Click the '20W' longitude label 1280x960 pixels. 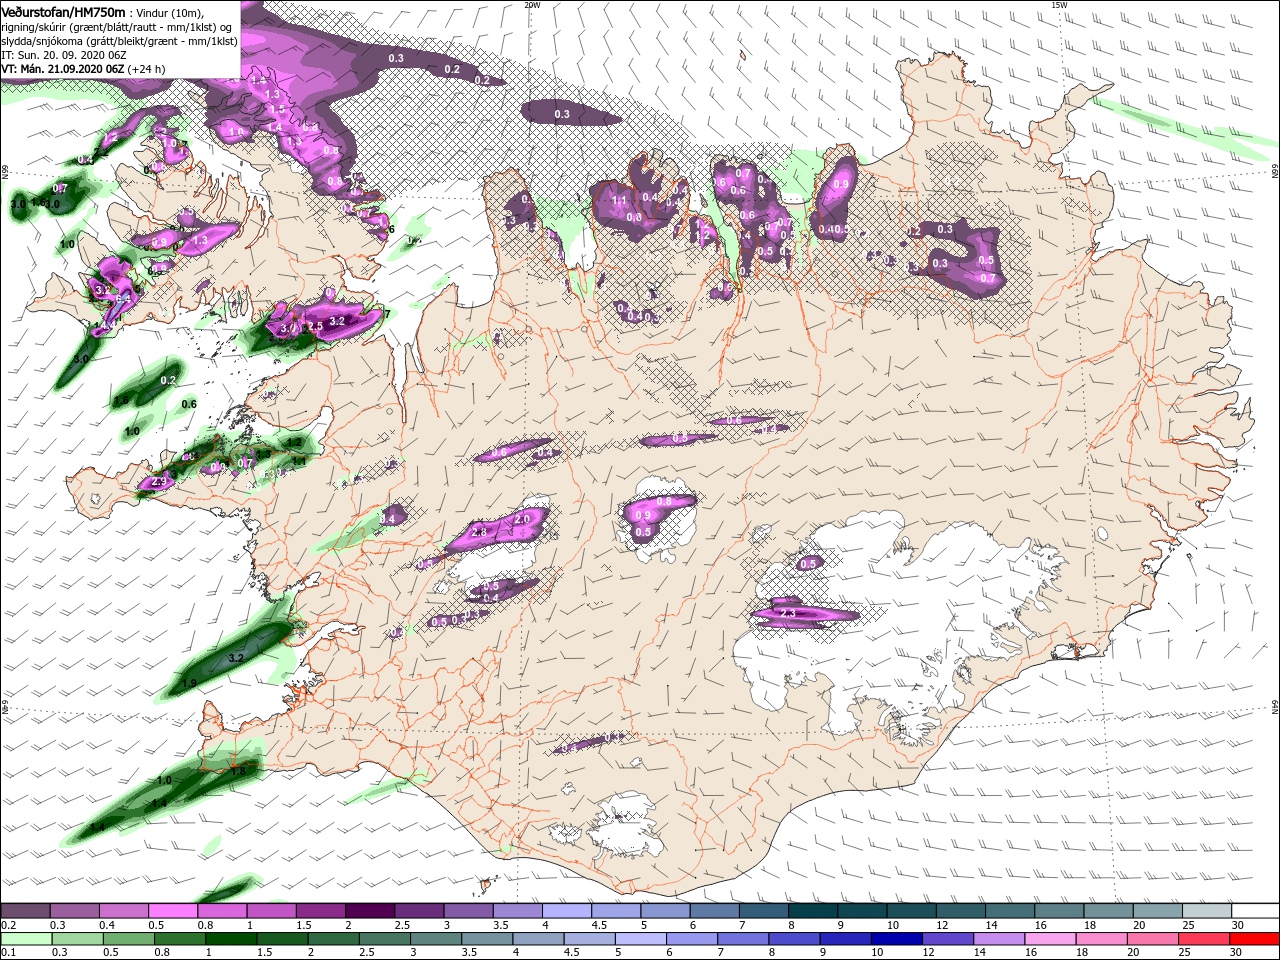click(532, 5)
